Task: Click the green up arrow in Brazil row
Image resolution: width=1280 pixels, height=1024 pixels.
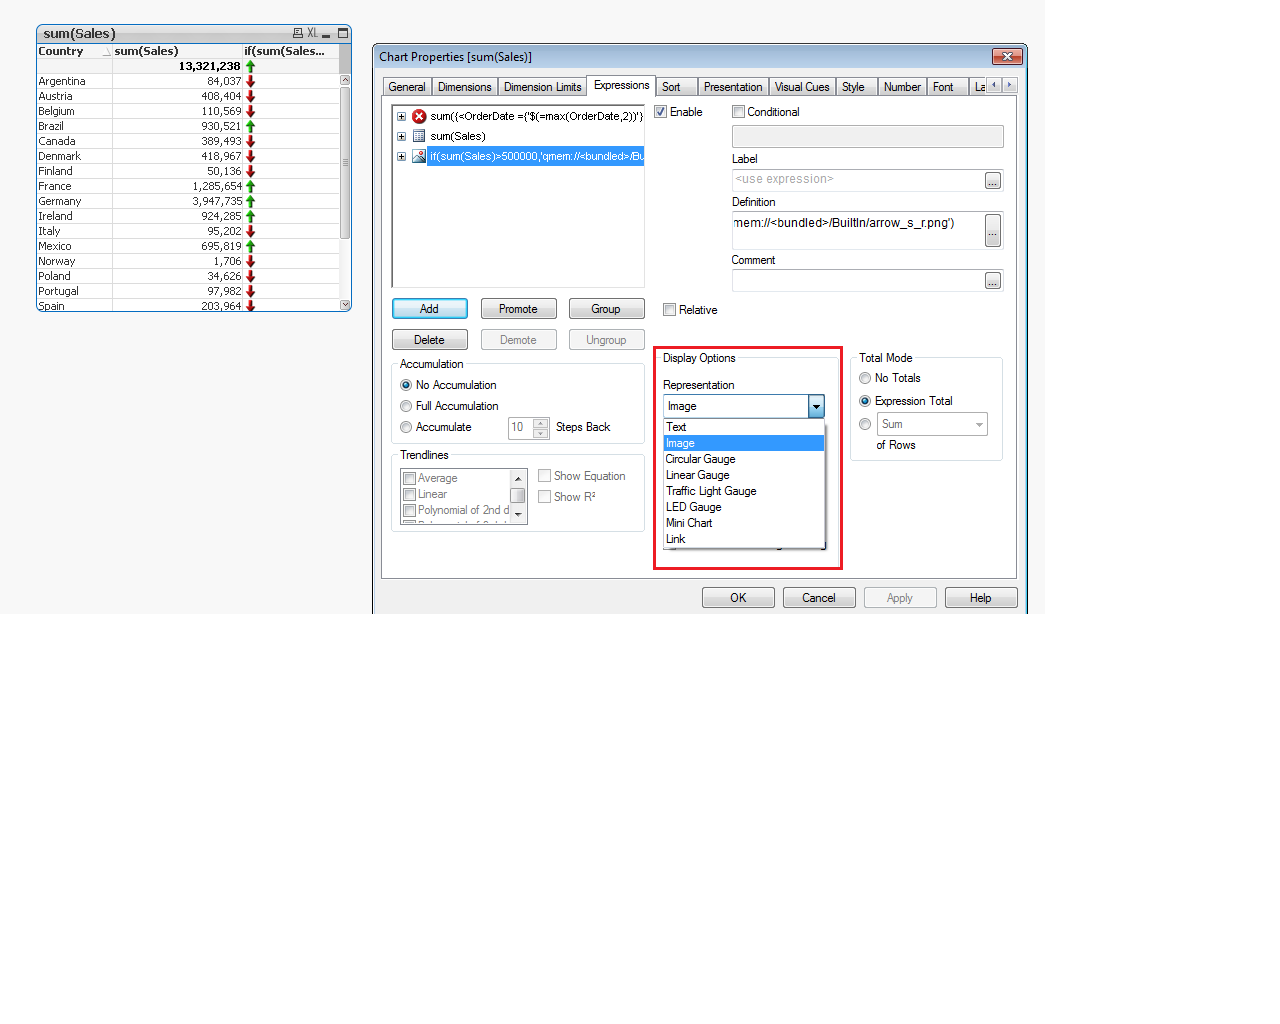Action: 251,126
